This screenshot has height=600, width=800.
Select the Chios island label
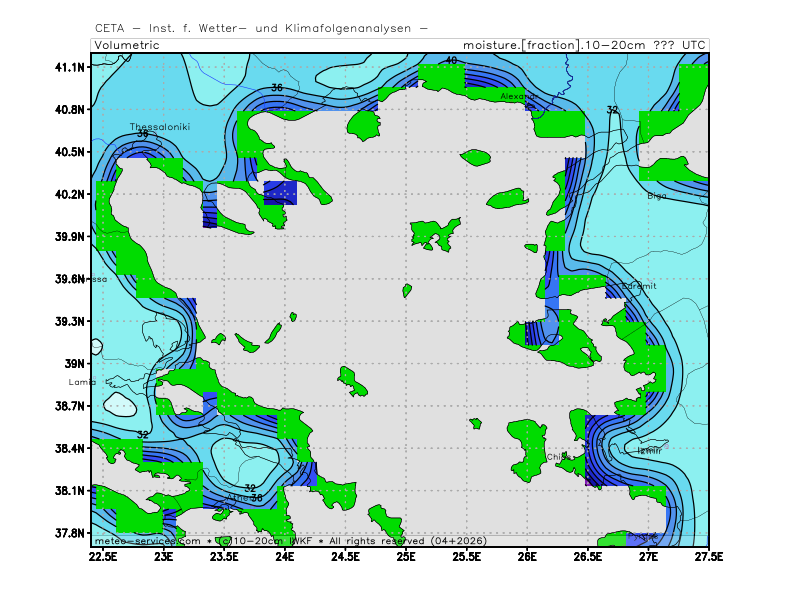pyautogui.click(x=557, y=457)
